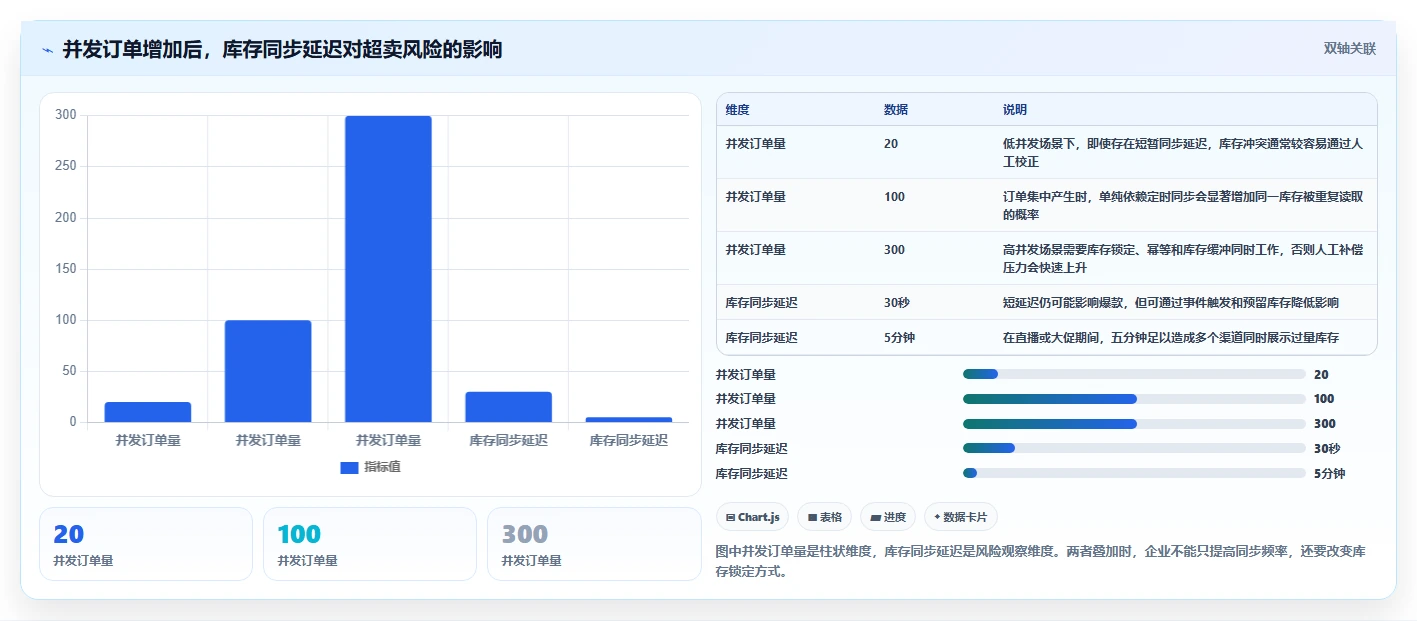This screenshot has width=1417, height=621.
Task: Open the data card showing 20
Action: 146,544
